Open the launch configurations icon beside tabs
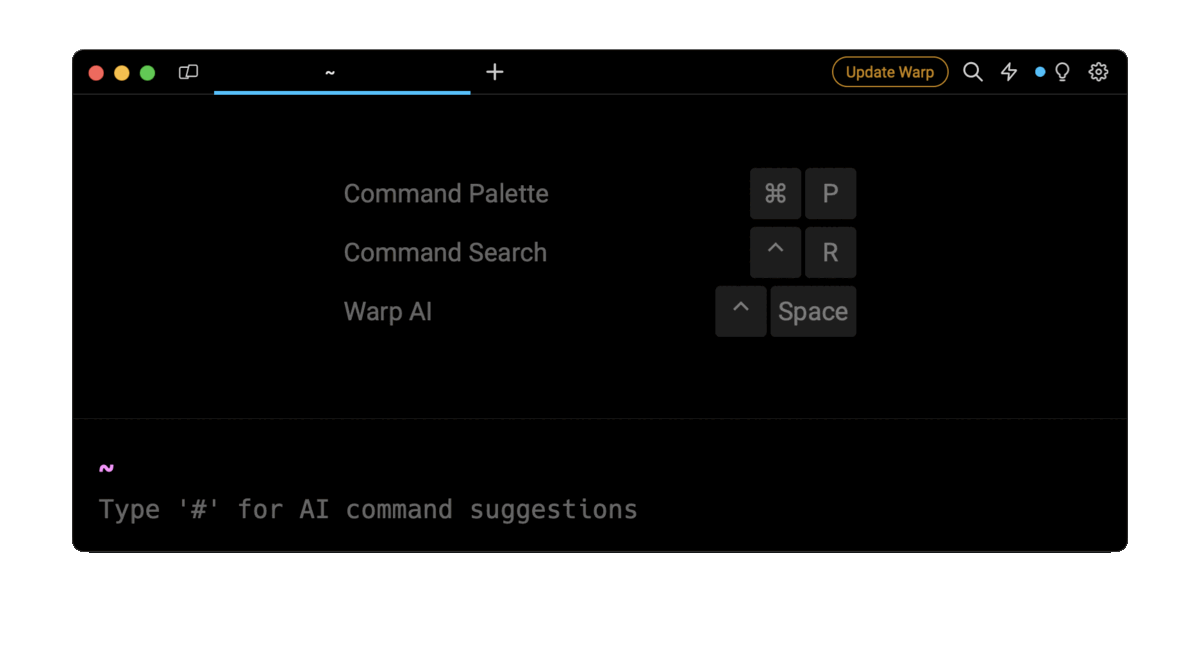Viewport: 1200px width, 647px height. tap(188, 71)
